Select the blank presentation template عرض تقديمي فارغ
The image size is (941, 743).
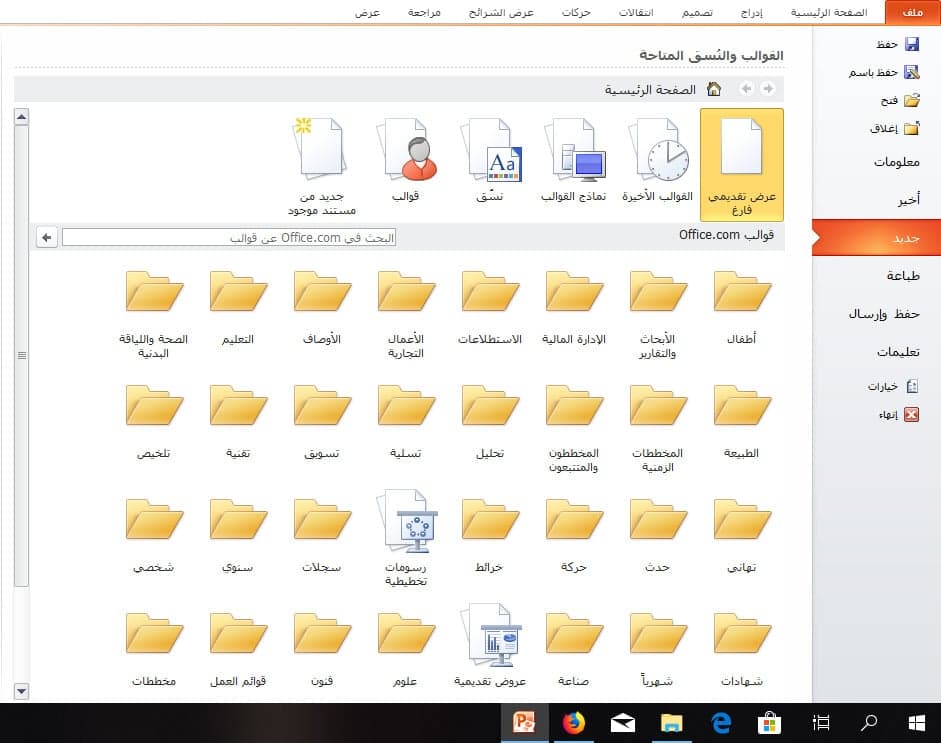[741, 164]
